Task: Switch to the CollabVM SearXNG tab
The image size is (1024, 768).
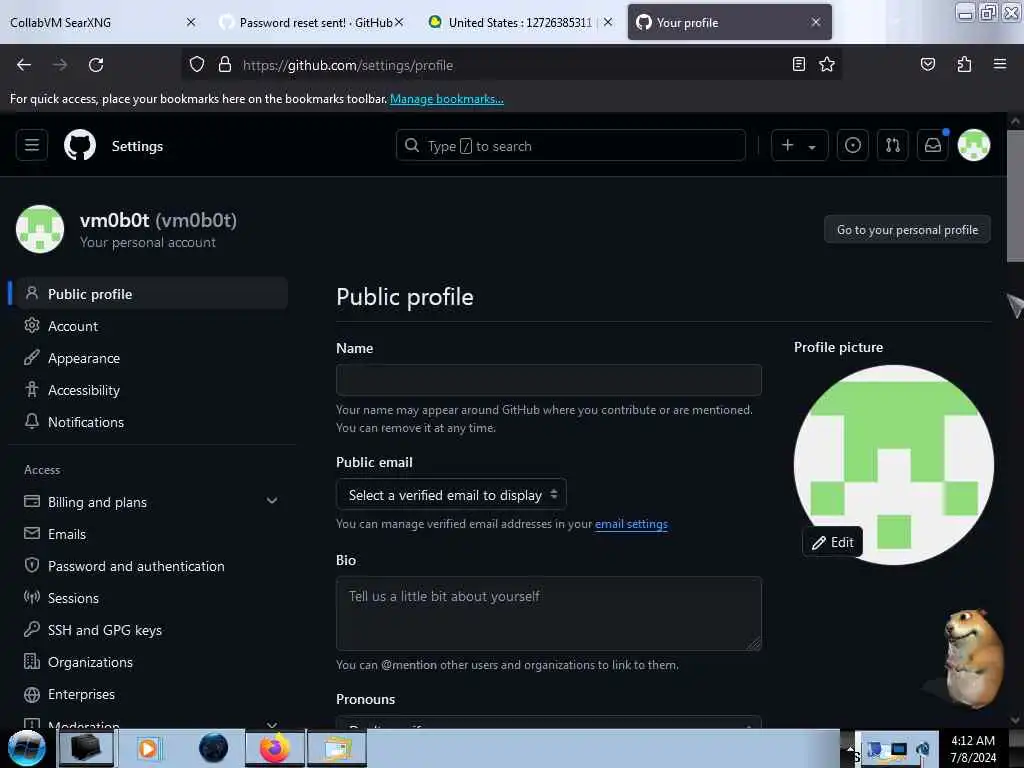Action: click(101, 22)
